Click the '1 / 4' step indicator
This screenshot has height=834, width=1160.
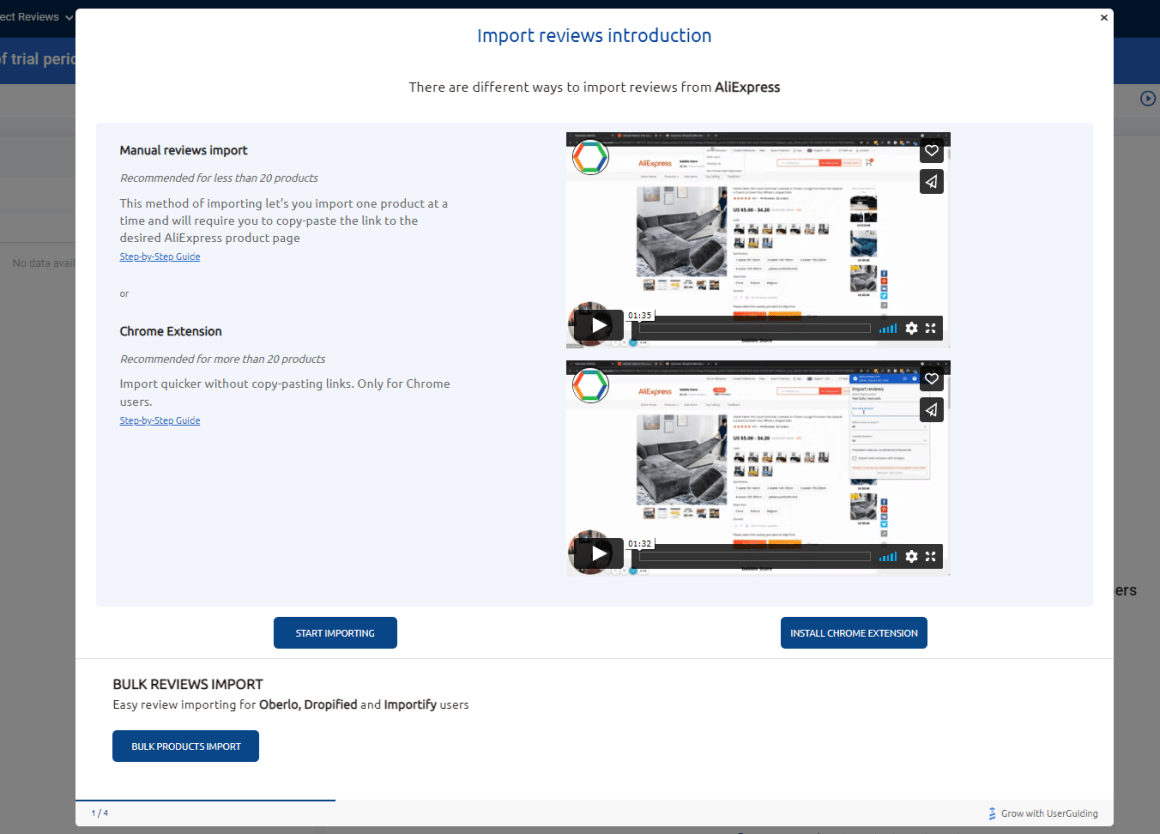[x=100, y=813]
